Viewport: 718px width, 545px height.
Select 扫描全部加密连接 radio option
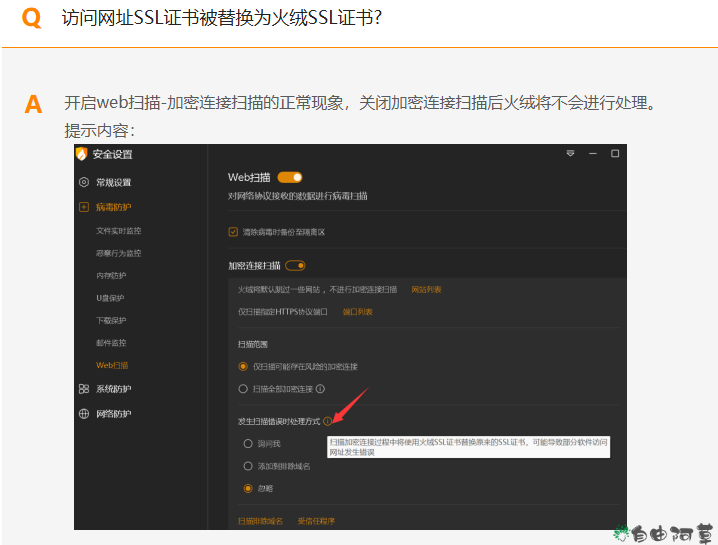(x=243, y=389)
